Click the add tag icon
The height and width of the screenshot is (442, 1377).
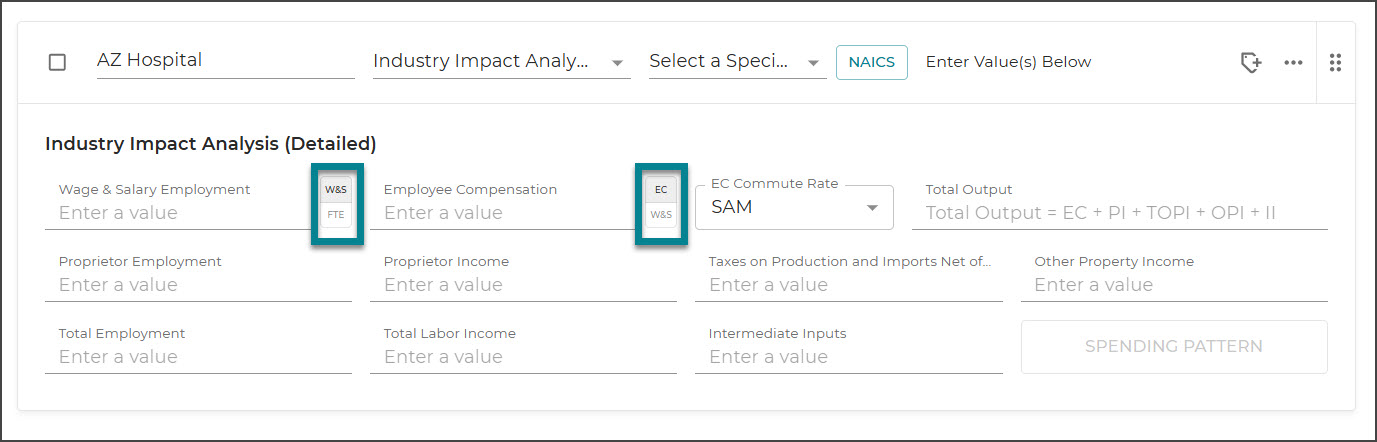(1251, 62)
